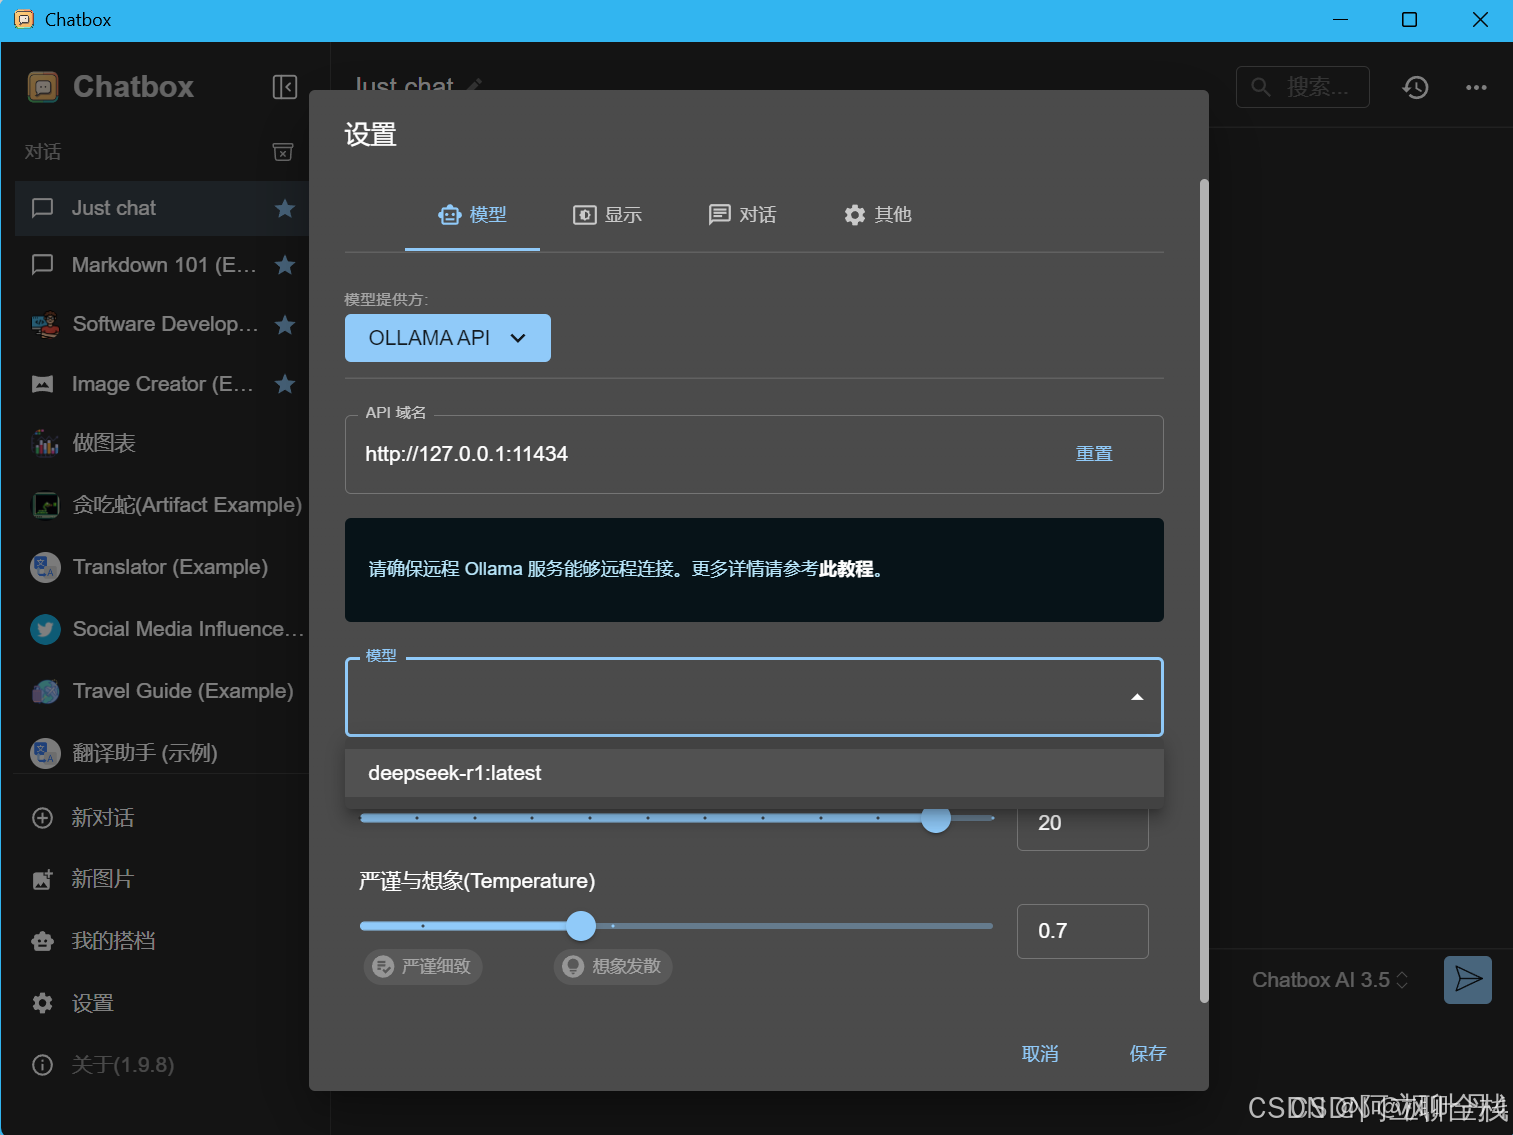Switch to the 对话 settings tab
Image resolution: width=1513 pixels, height=1135 pixels.
click(742, 215)
